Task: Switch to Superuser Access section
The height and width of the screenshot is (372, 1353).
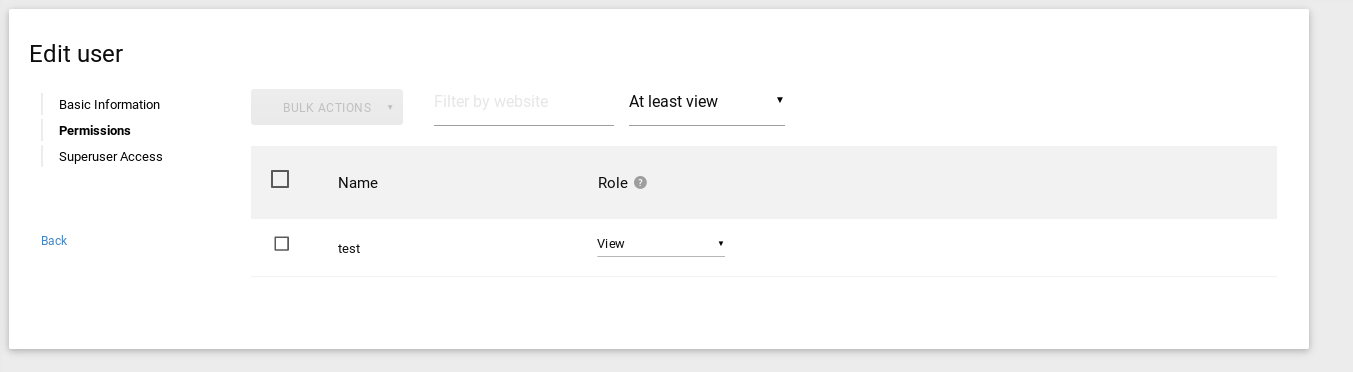Action: [111, 157]
